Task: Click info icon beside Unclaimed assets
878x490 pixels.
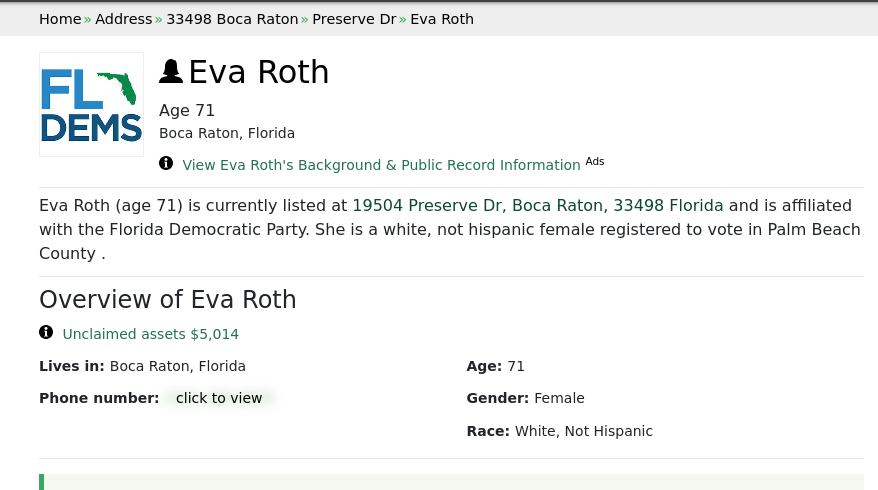Action: 46,332
